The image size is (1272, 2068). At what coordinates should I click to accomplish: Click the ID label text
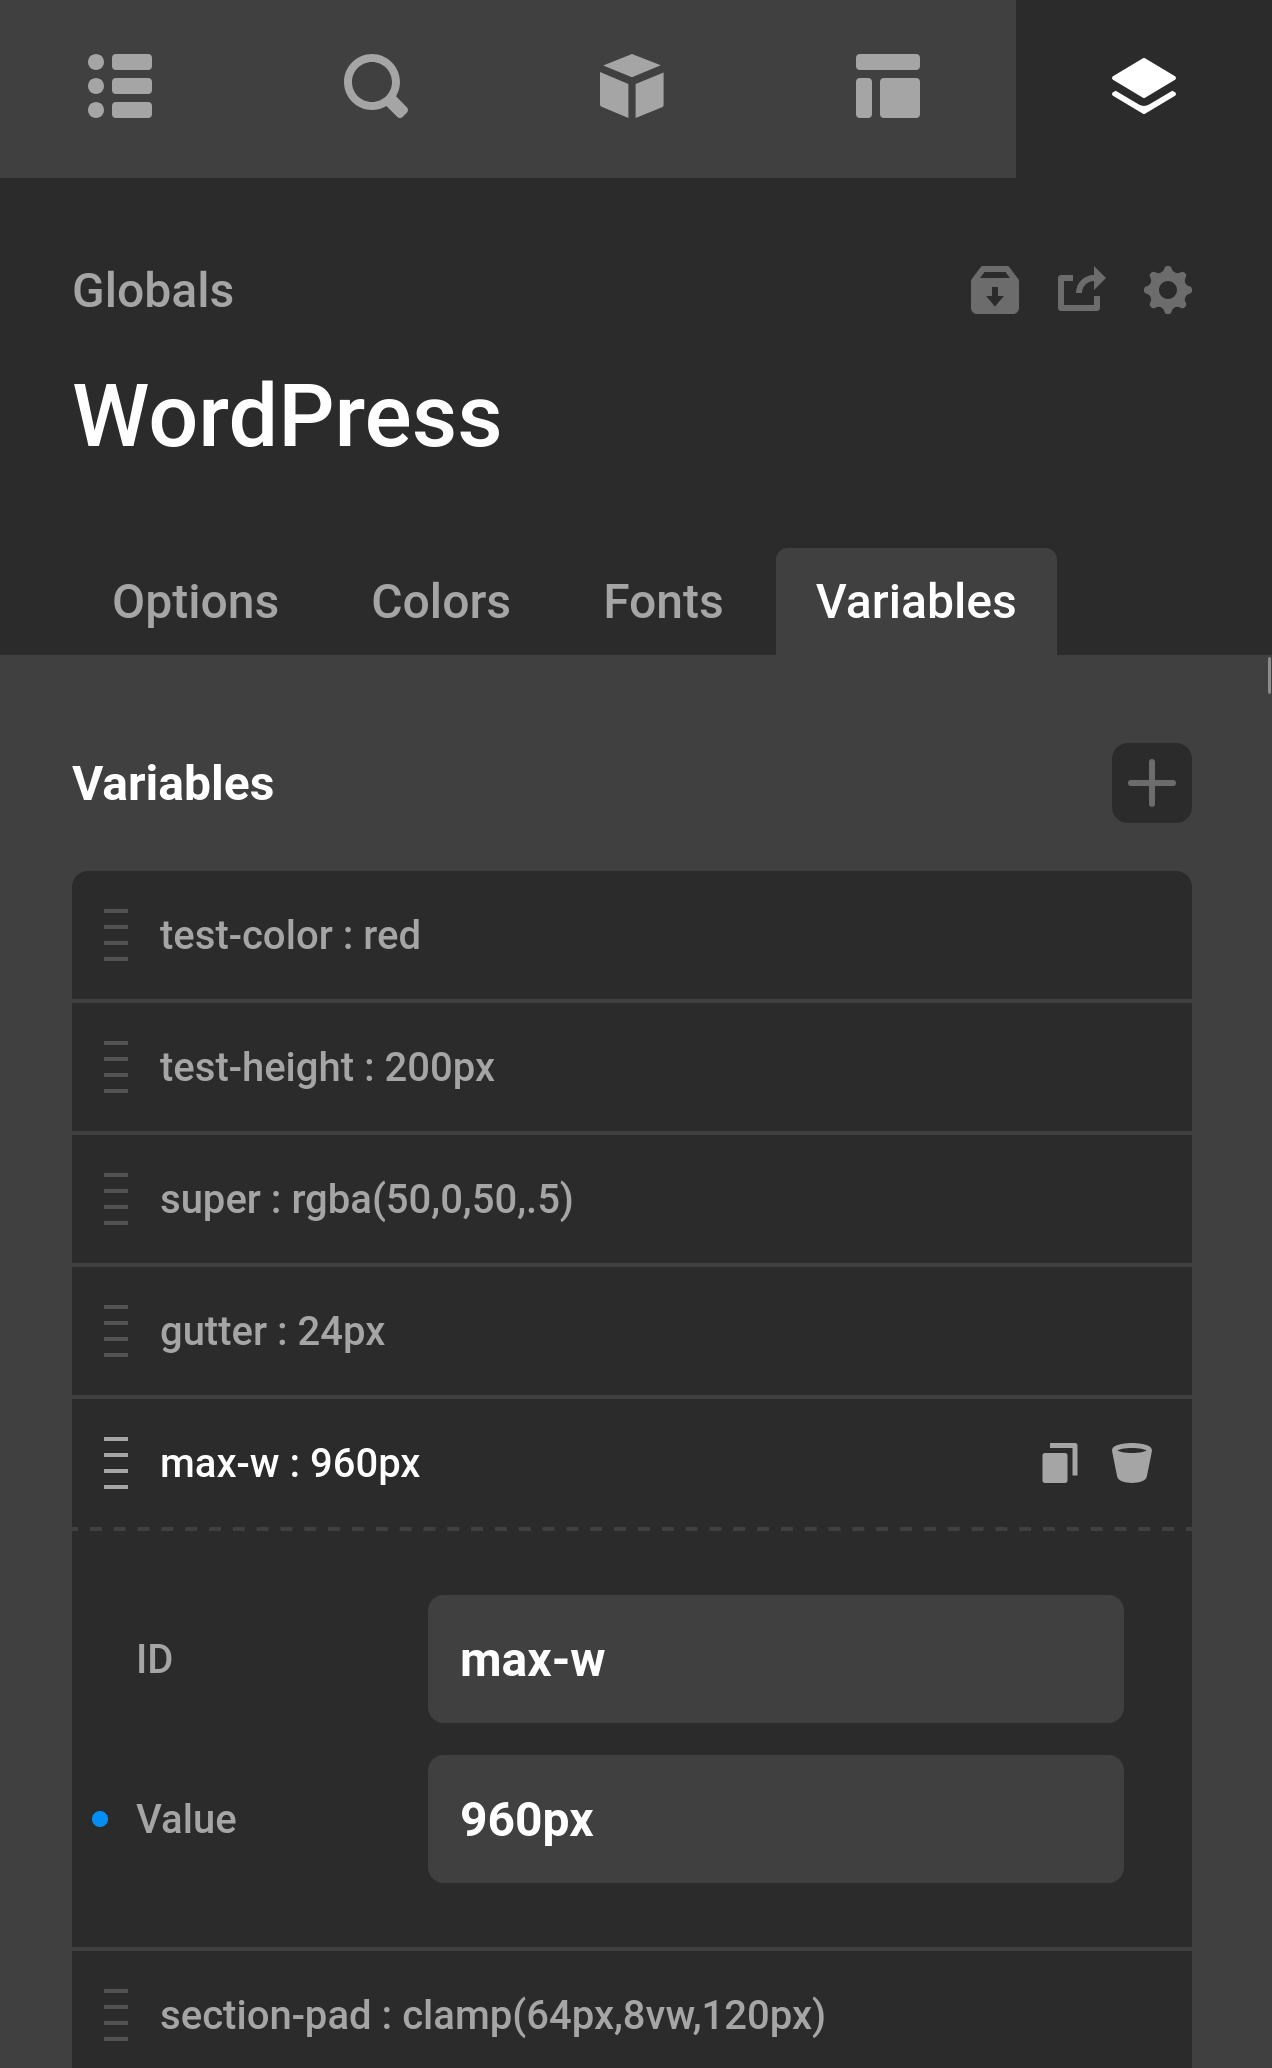(x=154, y=1659)
